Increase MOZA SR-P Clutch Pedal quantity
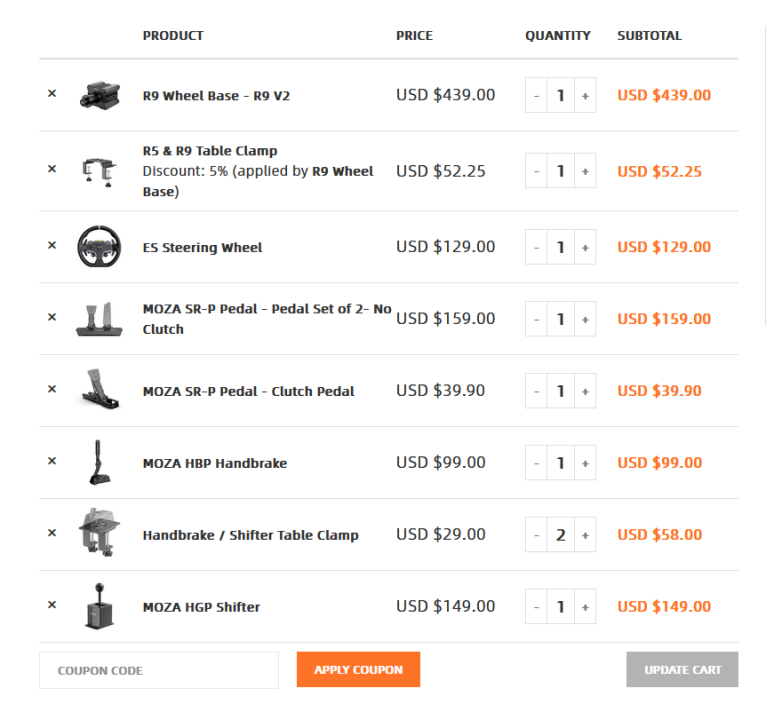 585,391
